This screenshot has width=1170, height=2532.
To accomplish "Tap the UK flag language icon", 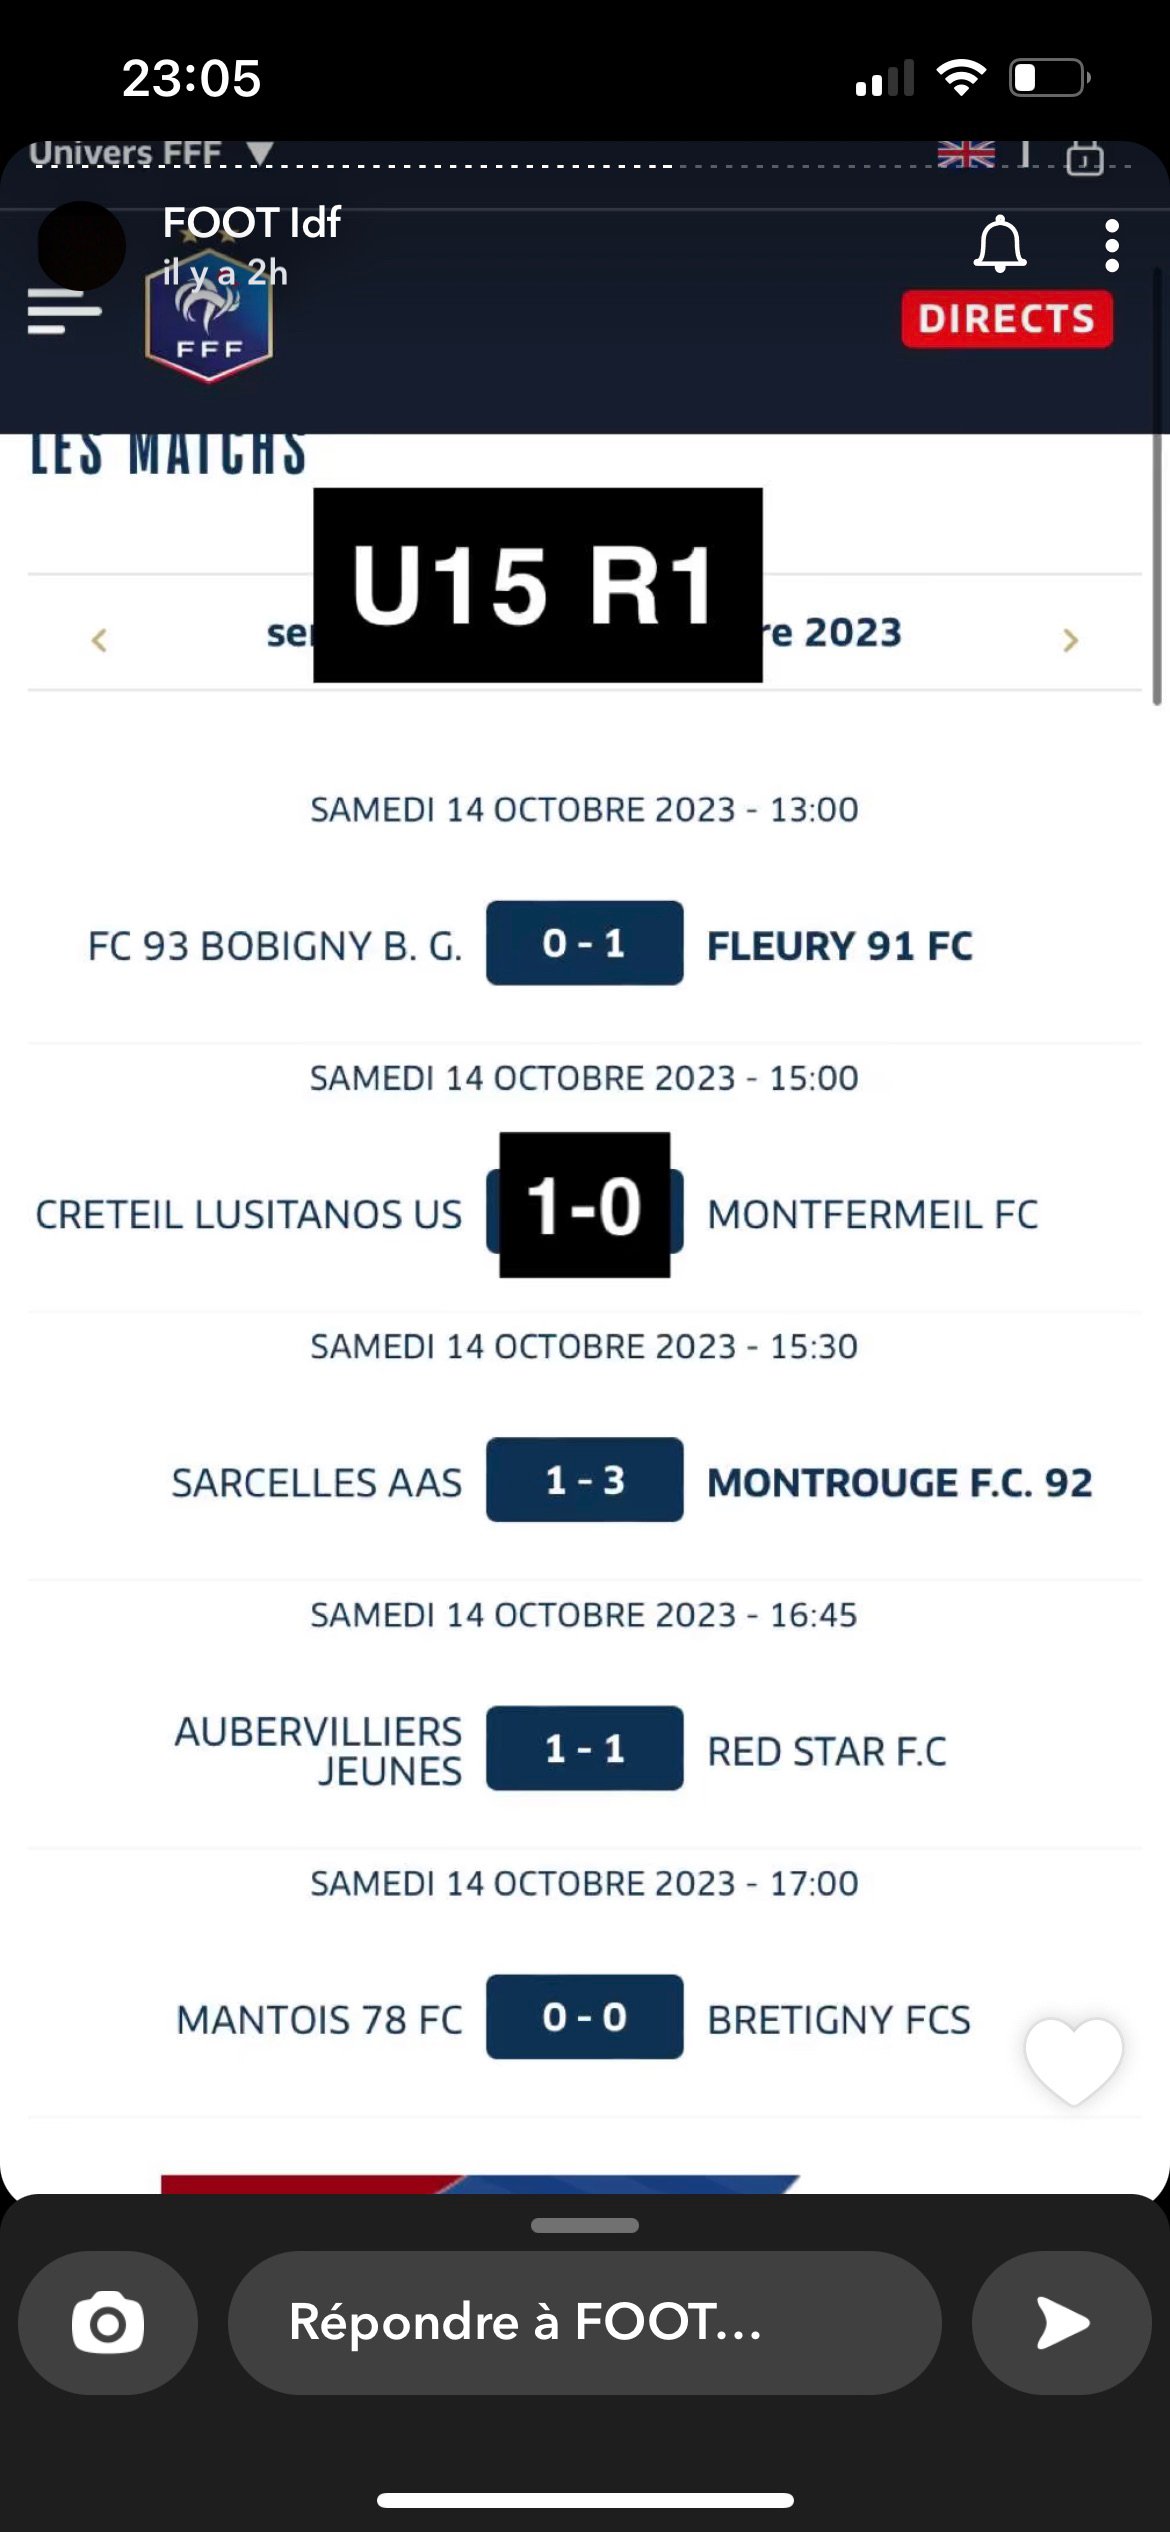I will tap(966, 154).
